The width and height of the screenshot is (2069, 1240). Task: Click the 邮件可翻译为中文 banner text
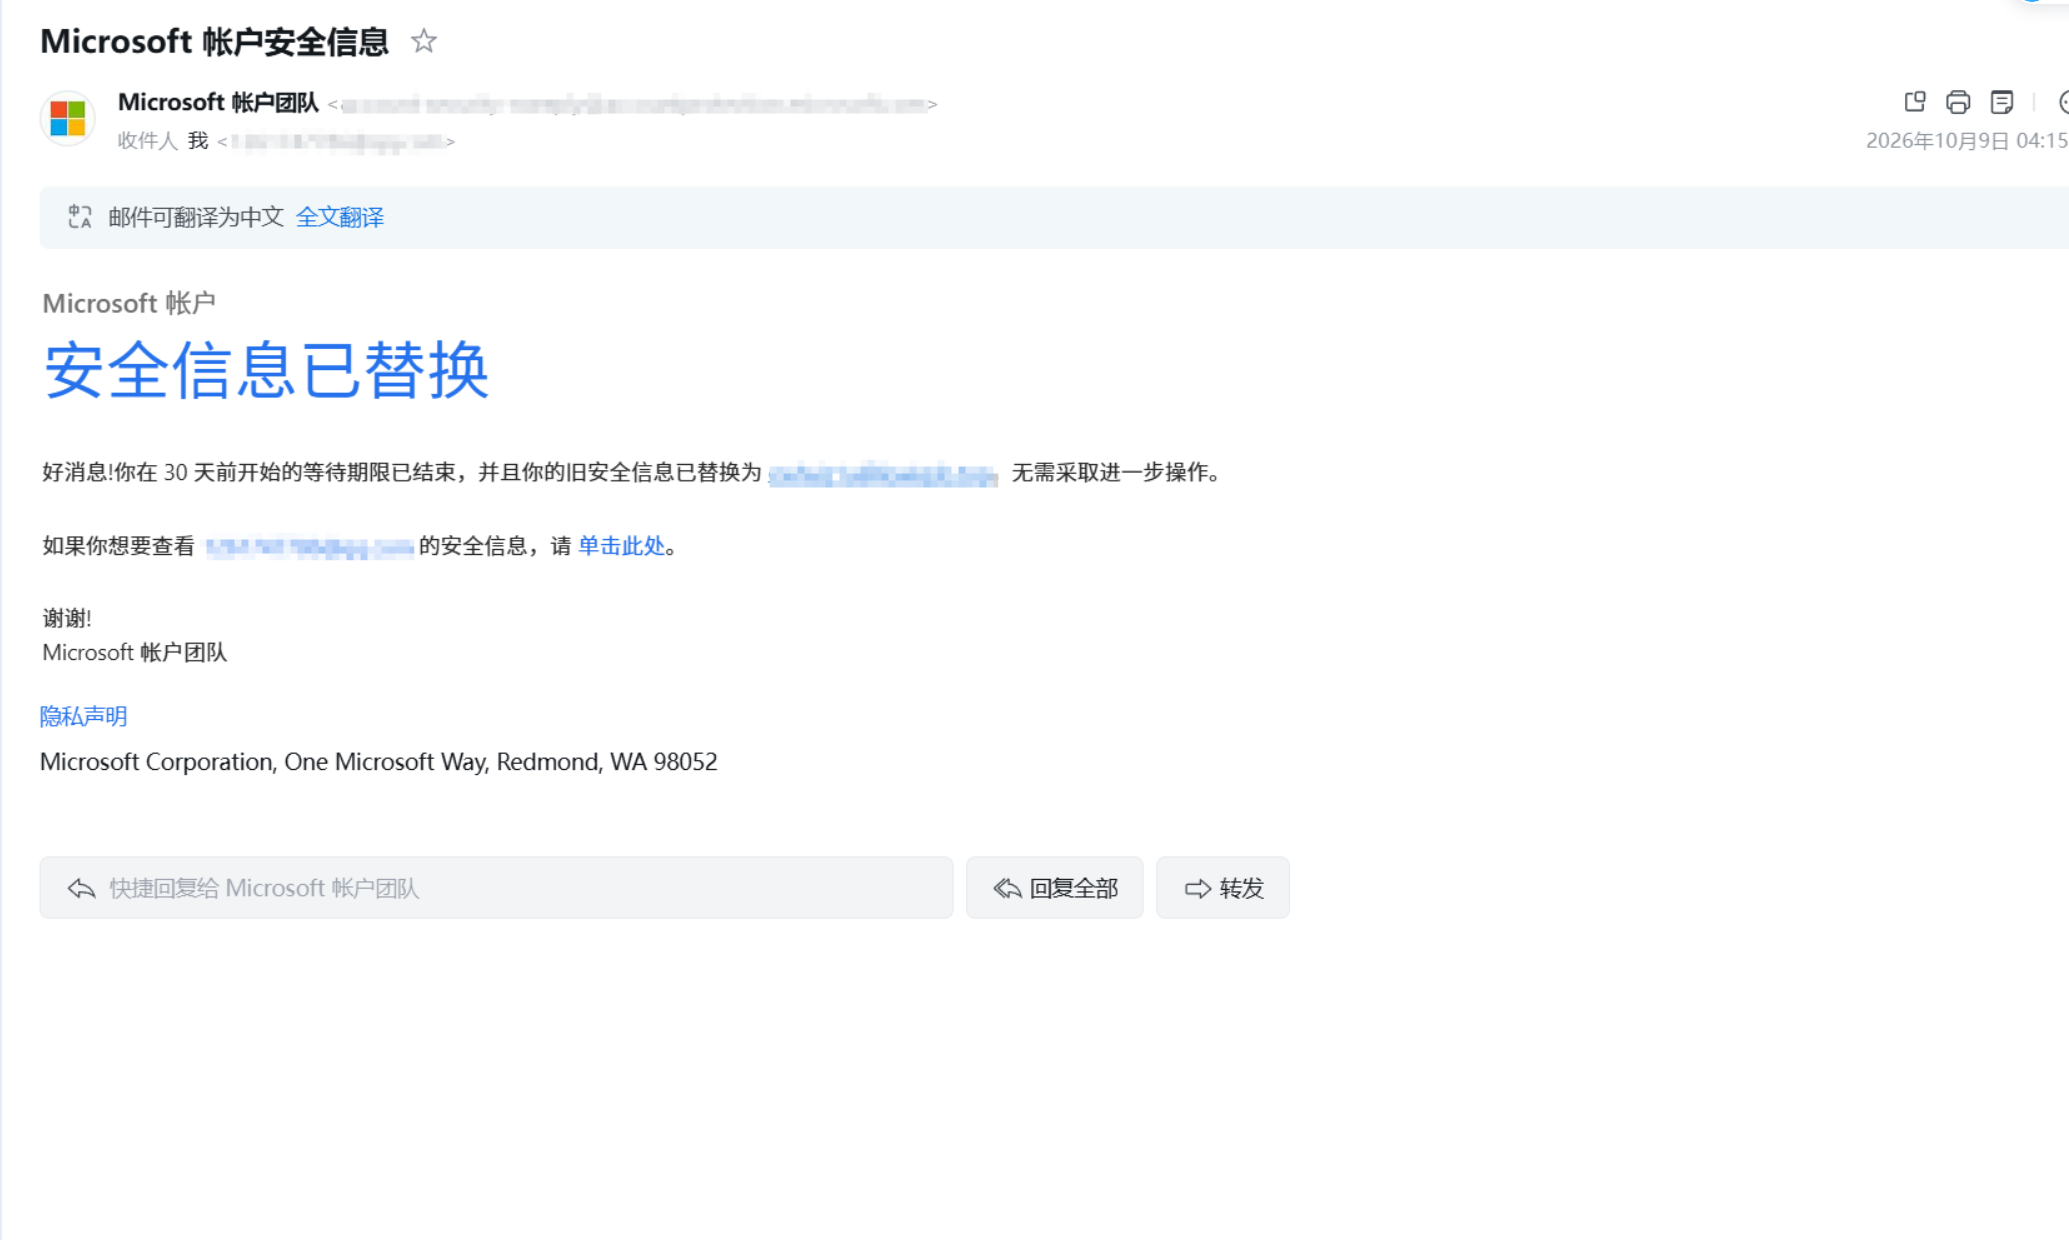(196, 217)
